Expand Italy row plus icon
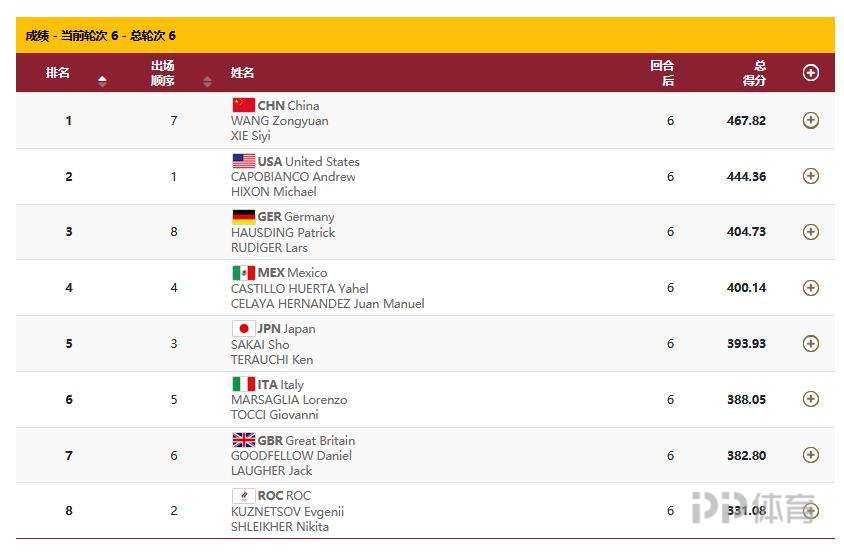Viewport: 844px width, 553px height. coord(811,399)
